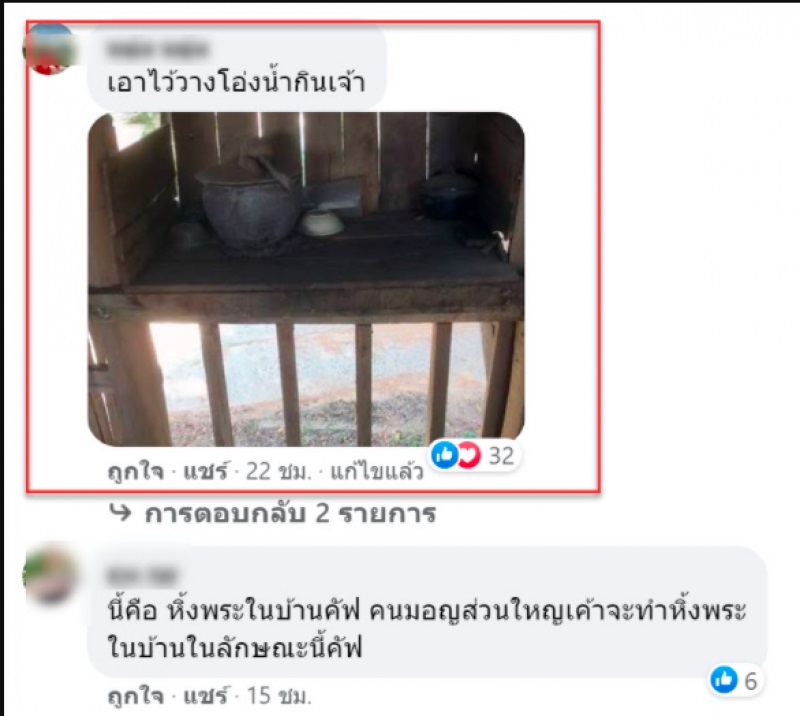Click ถูกใจ under the second comment
The width and height of the screenshot is (800, 716).
[136, 696]
